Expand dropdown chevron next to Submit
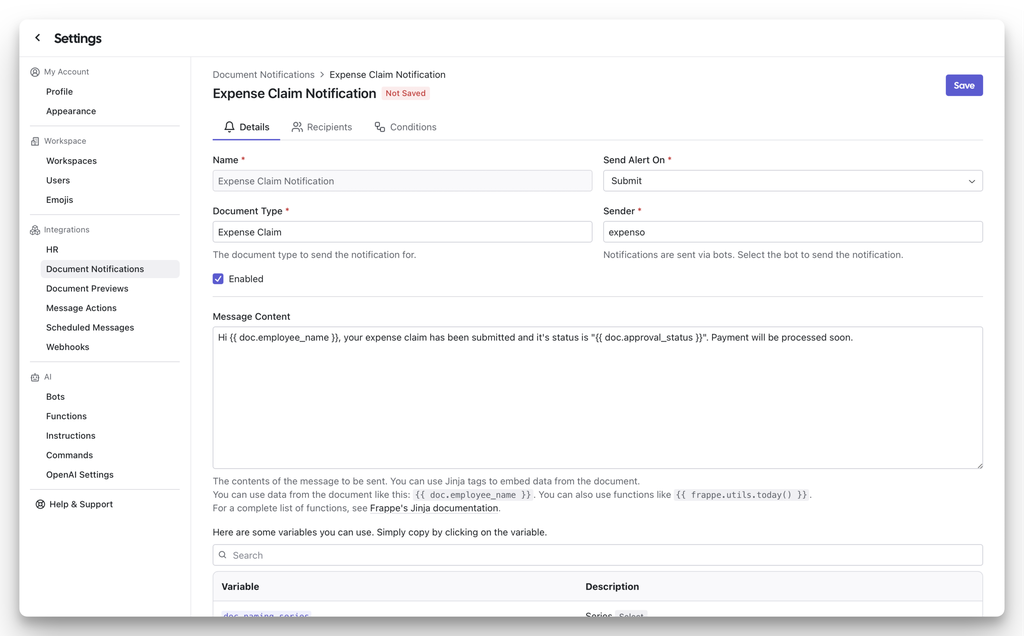 pyautogui.click(x=971, y=181)
